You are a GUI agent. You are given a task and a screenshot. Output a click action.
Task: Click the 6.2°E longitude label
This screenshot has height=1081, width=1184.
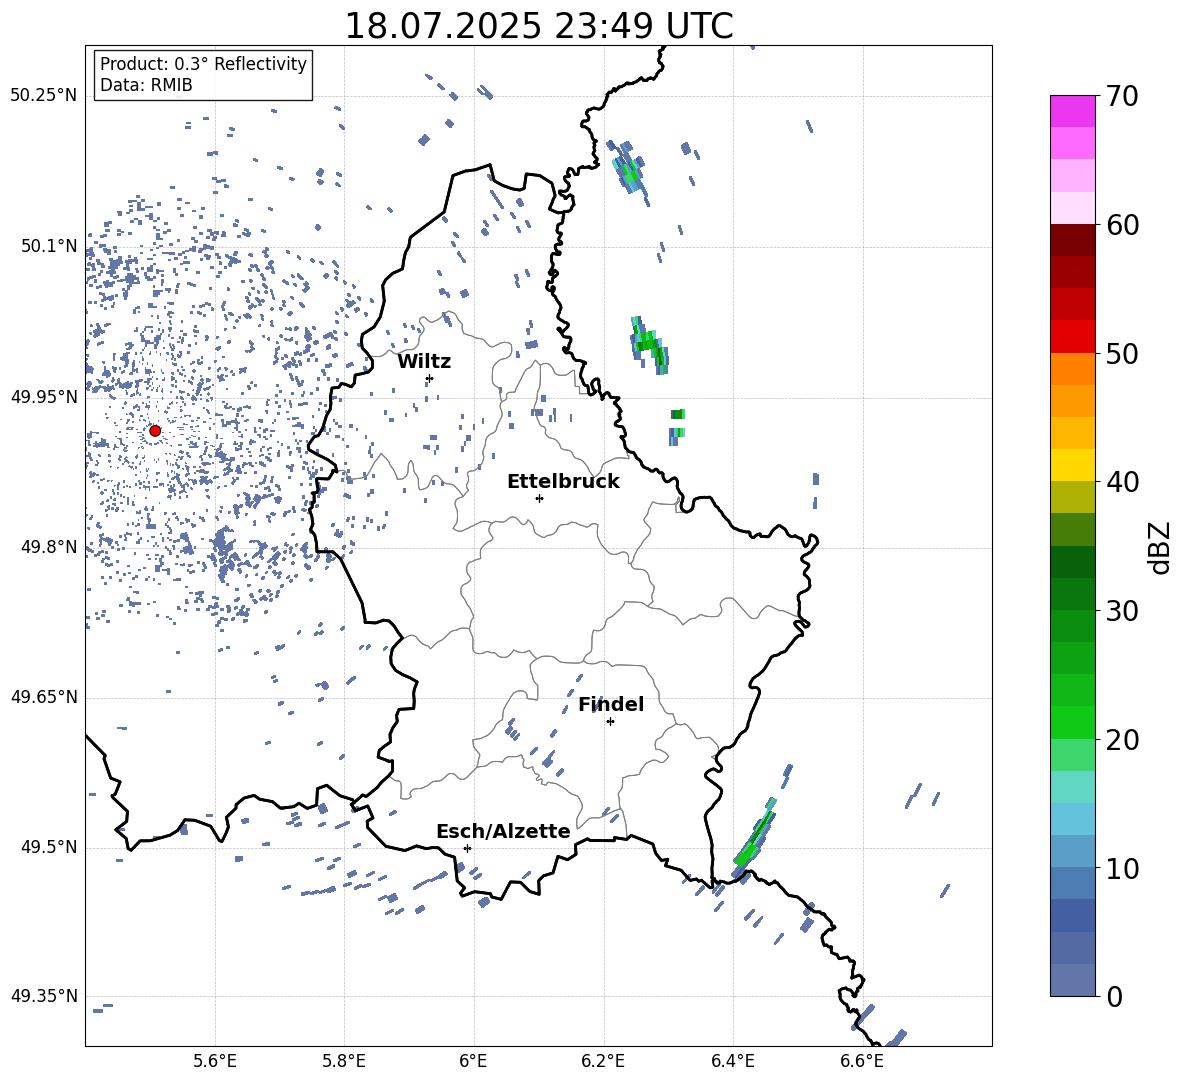(603, 1061)
